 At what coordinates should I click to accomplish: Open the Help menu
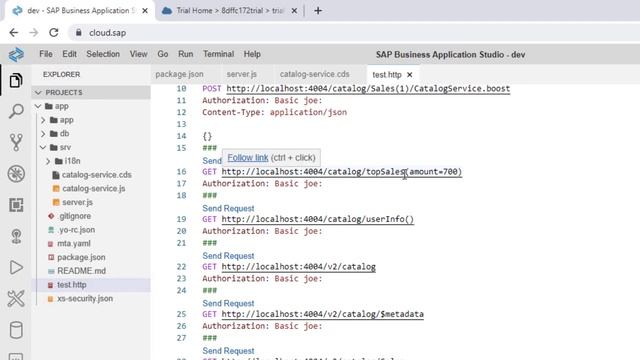(252, 54)
